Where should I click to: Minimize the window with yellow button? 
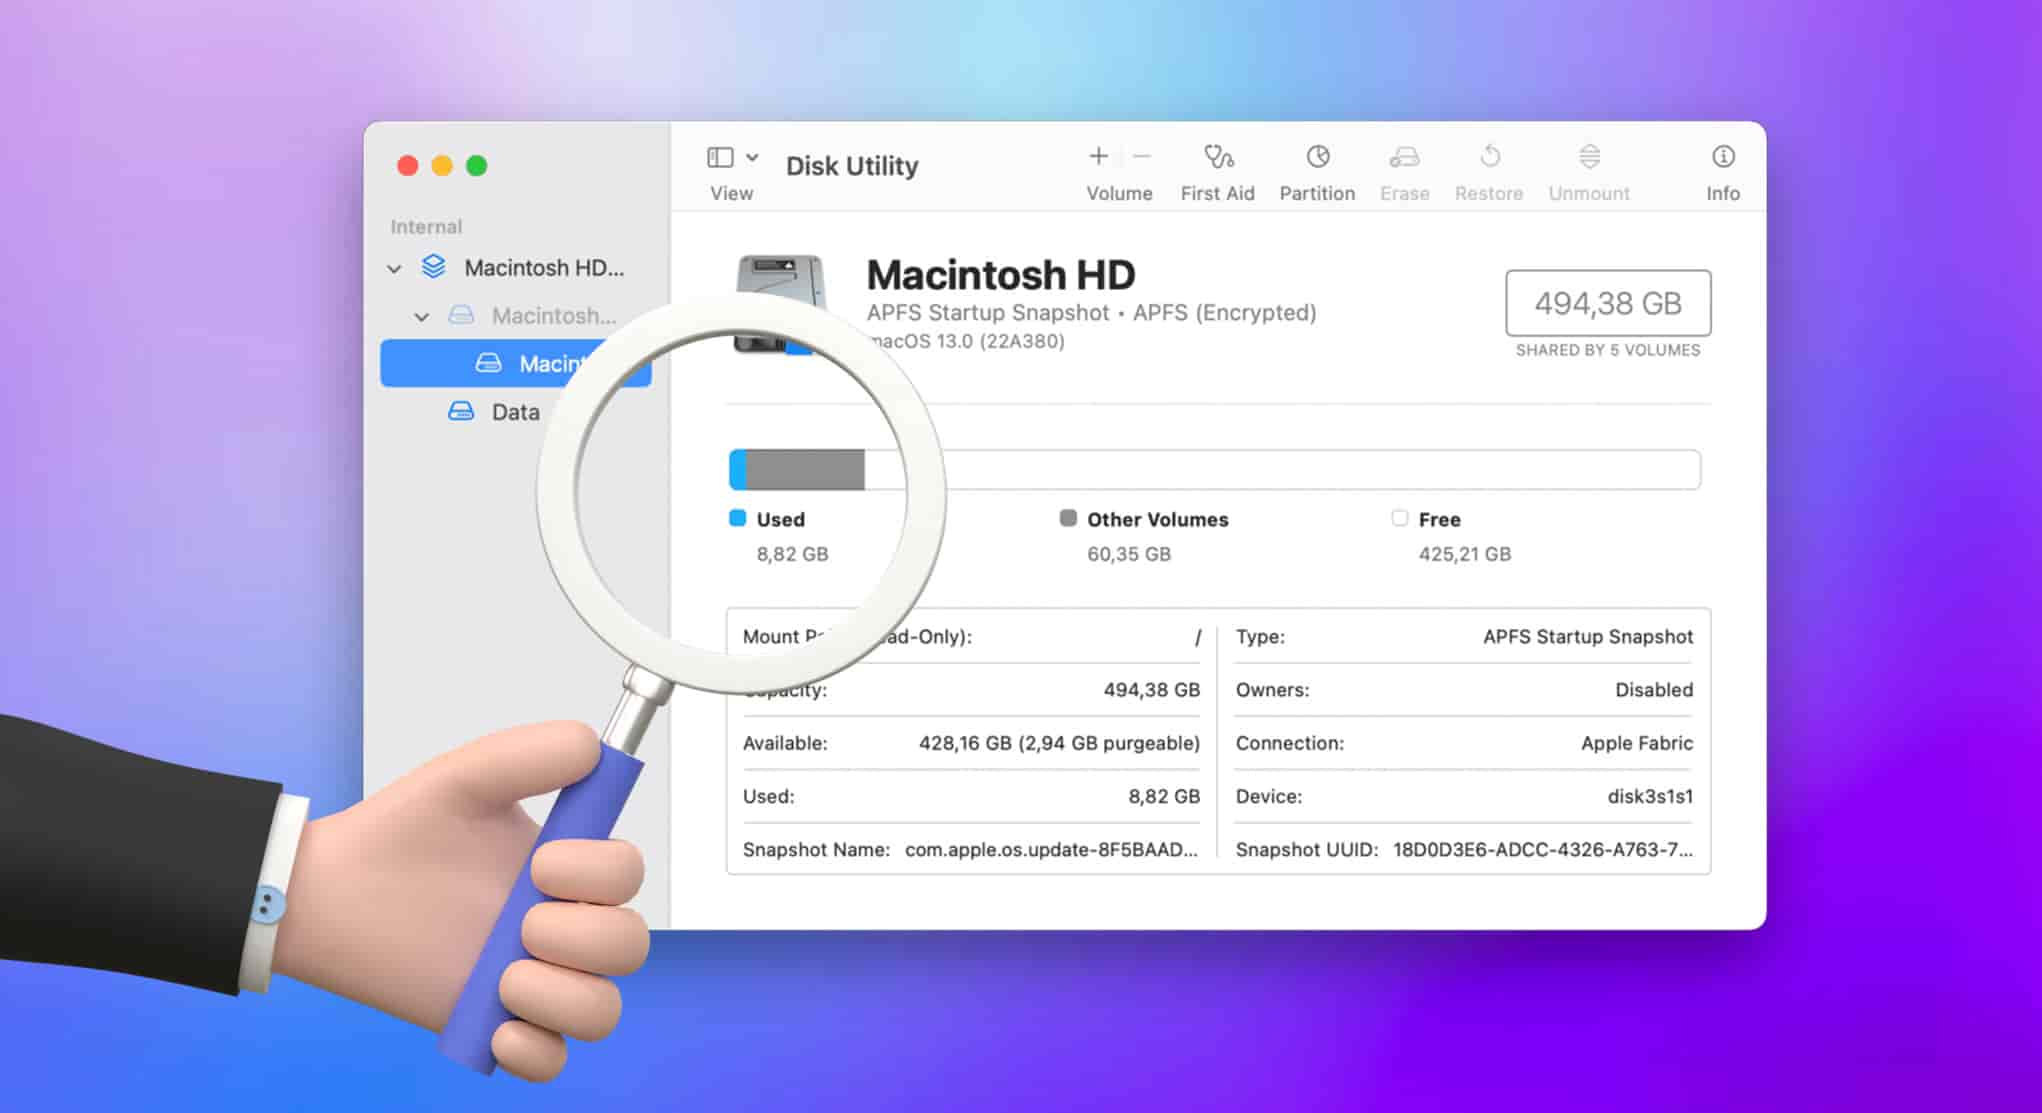(442, 166)
